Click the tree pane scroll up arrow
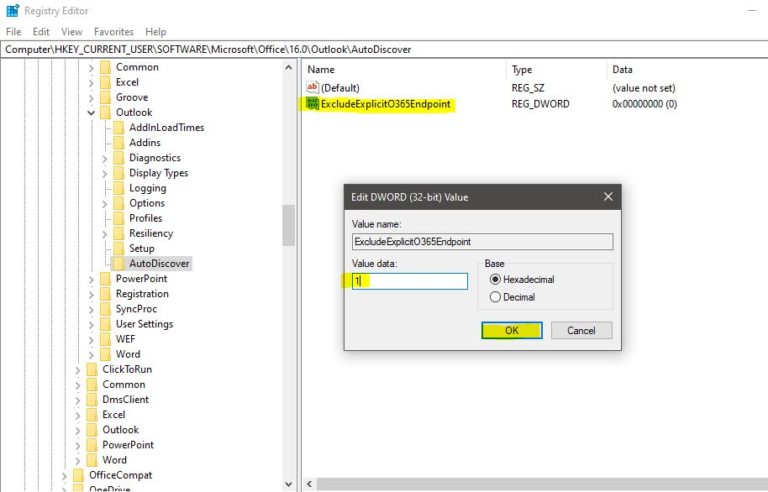This screenshot has width=768, height=492. [288, 68]
